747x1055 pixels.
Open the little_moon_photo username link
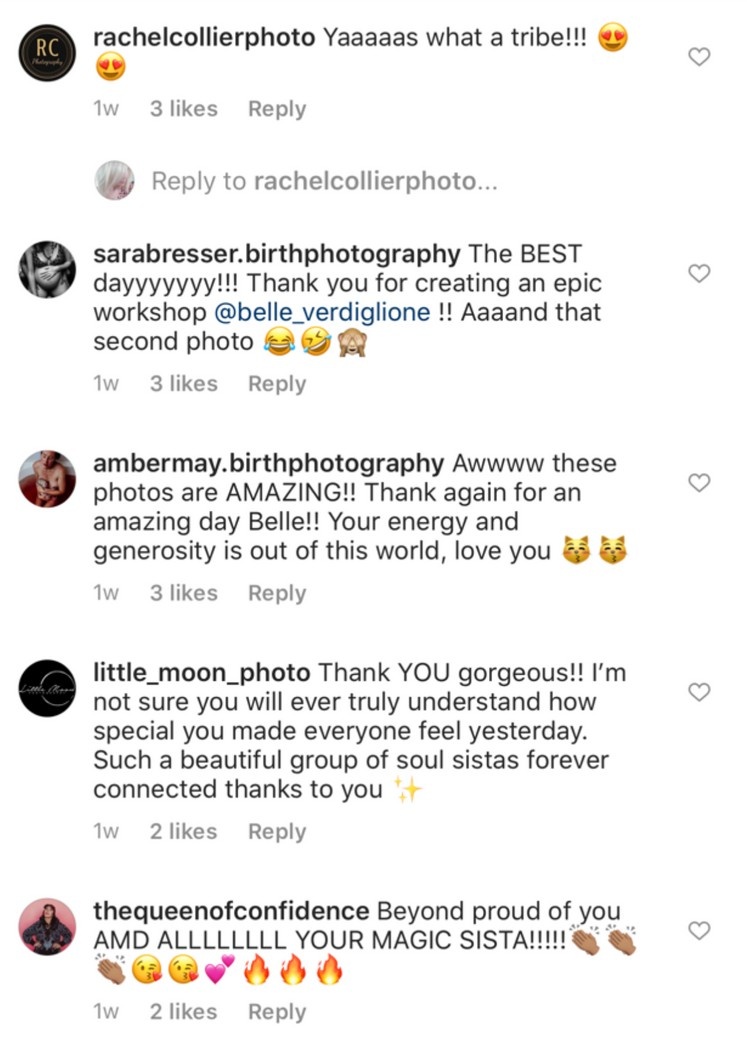coord(202,673)
